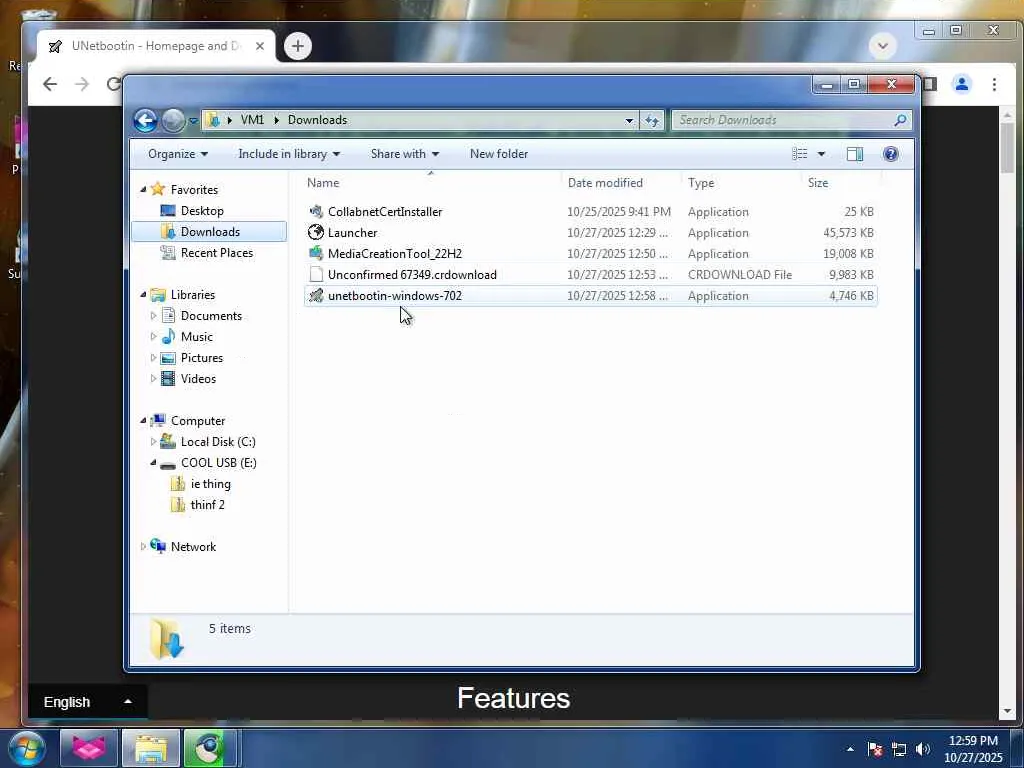Expand the Music library node
This screenshot has height=768, width=1024.
(x=153, y=337)
